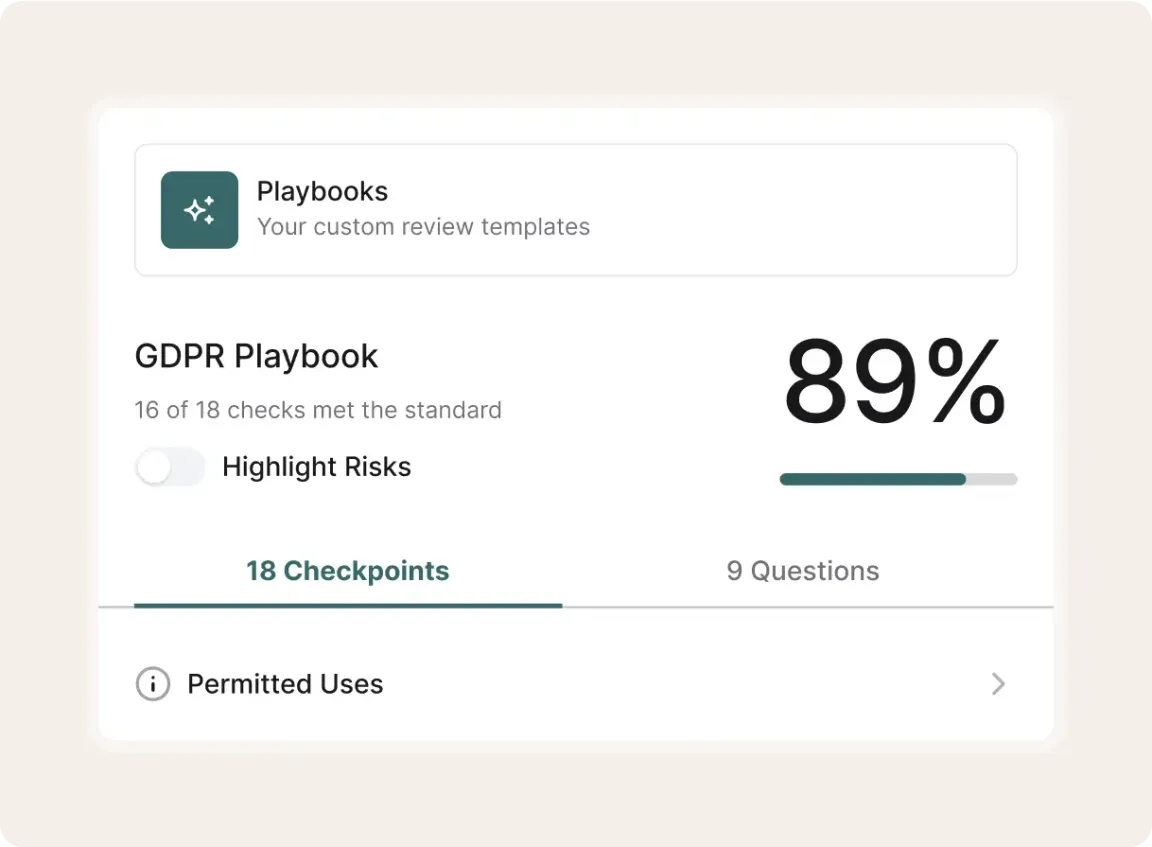Select the 18 Checkpoints tab
1152x847 pixels.
(347, 570)
